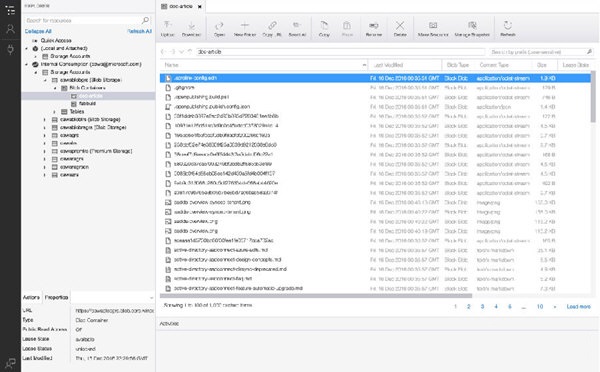Close the doc-article tab
The width and height of the screenshot is (600, 372).
point(199,7)
